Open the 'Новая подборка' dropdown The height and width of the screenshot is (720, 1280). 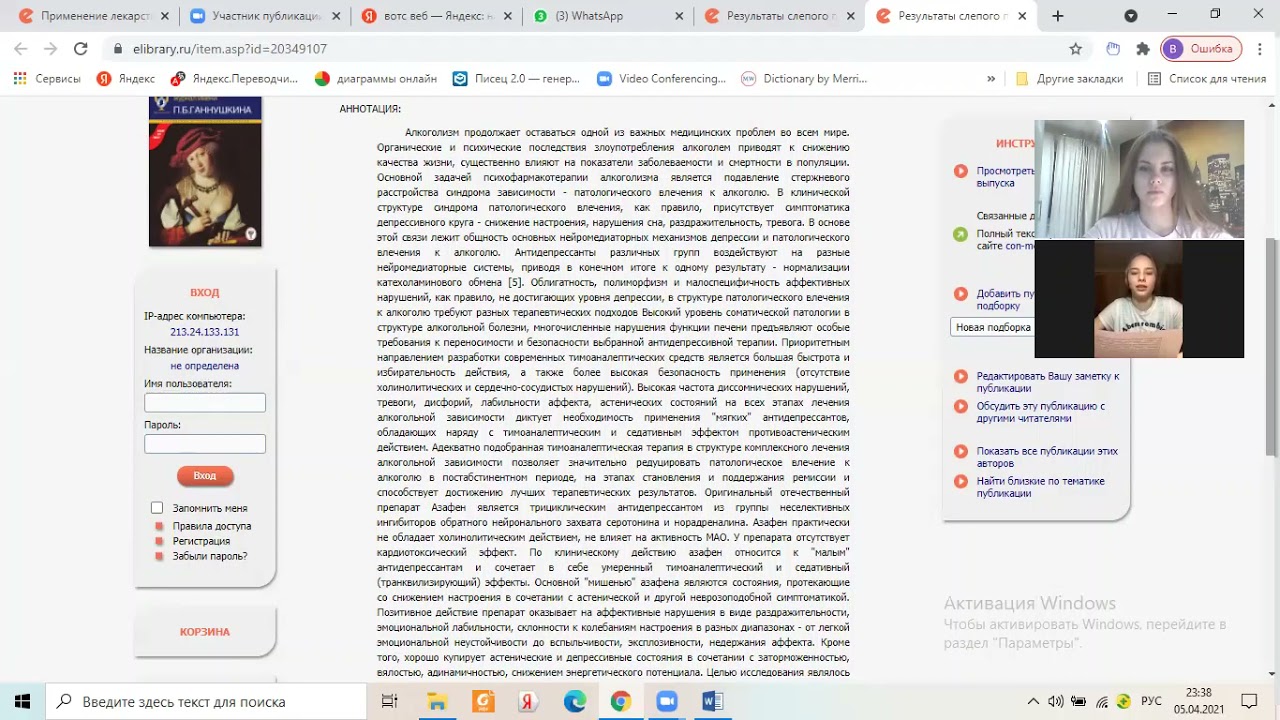click(x=992, y=327)
